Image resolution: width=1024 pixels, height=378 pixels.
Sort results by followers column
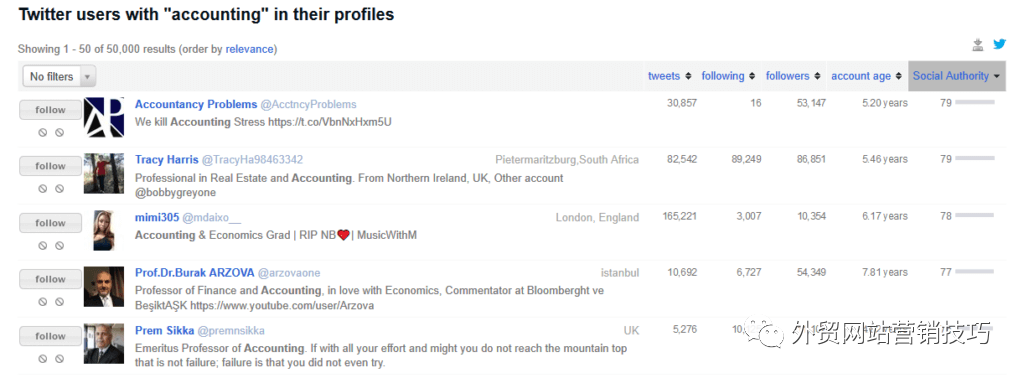click(x=793, y=76)
